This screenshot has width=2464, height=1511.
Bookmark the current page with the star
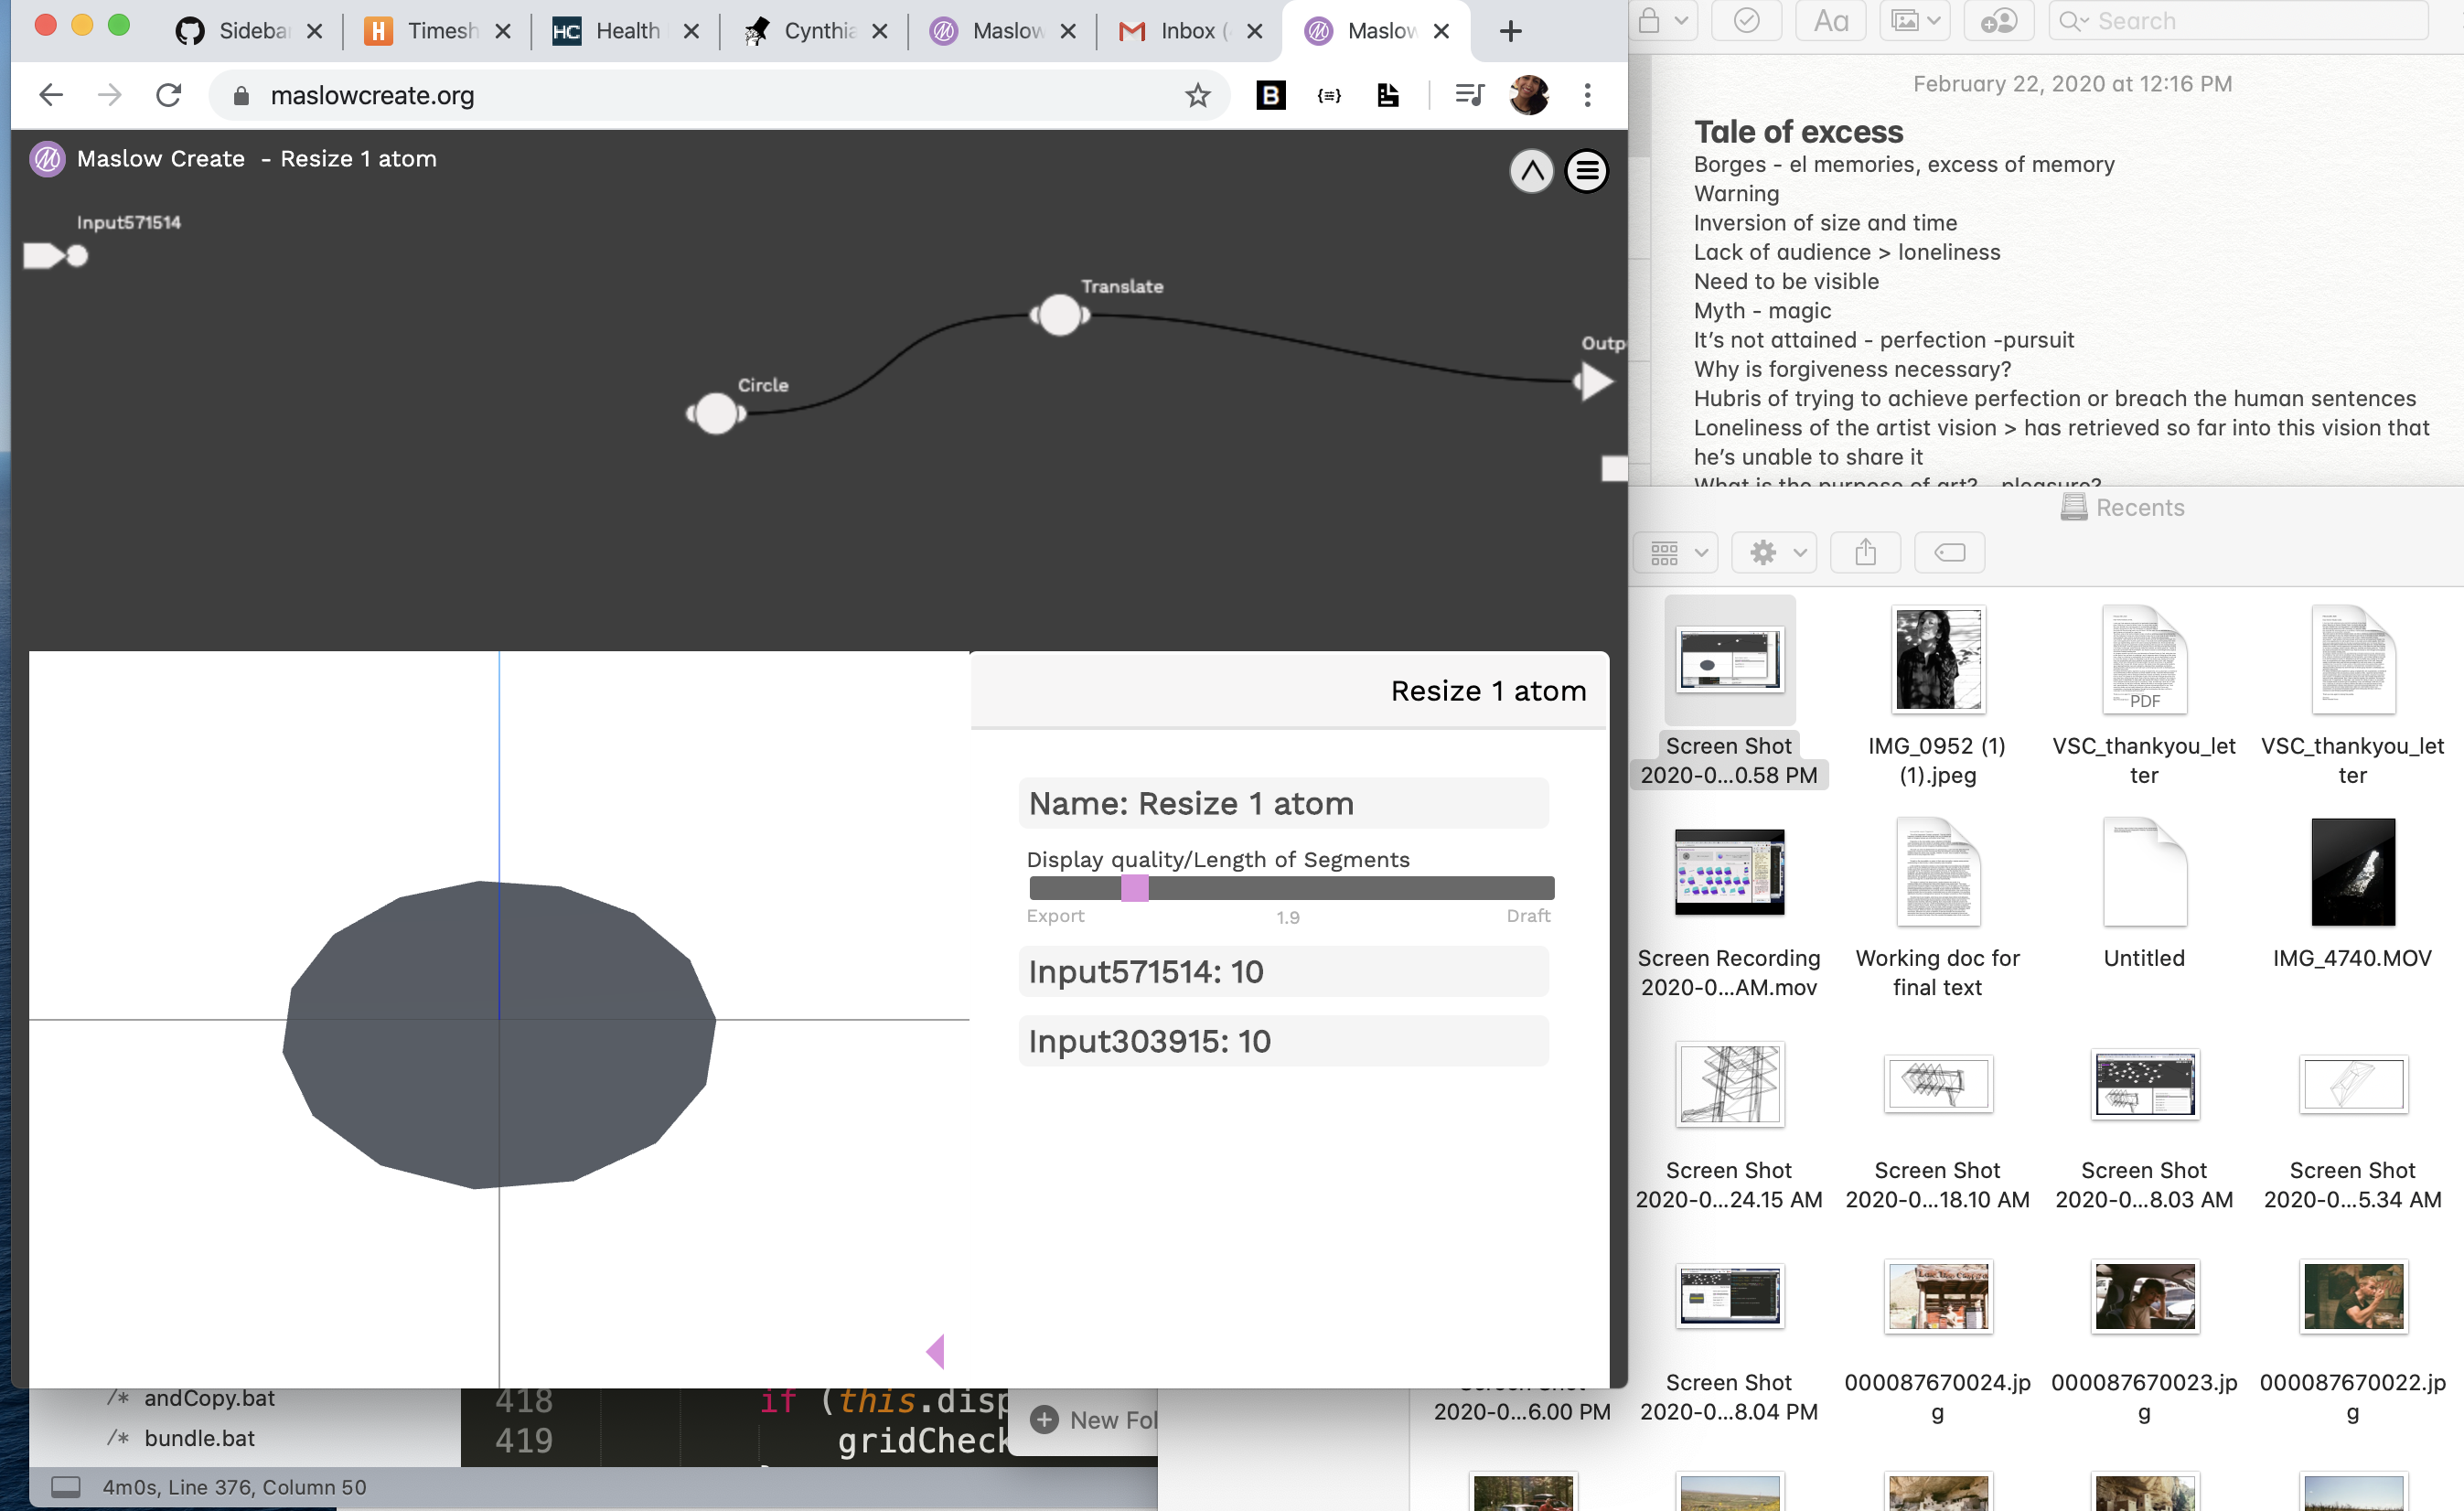pos(1196,95)
